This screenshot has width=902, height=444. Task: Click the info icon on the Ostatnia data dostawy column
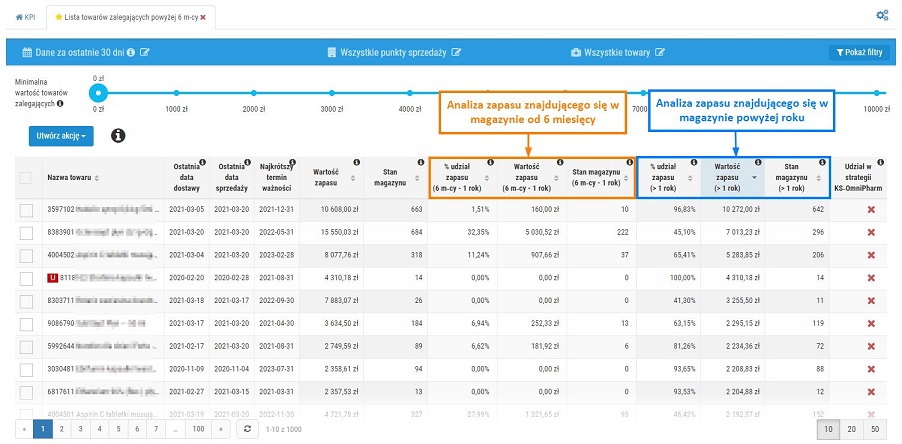point(202,162)
